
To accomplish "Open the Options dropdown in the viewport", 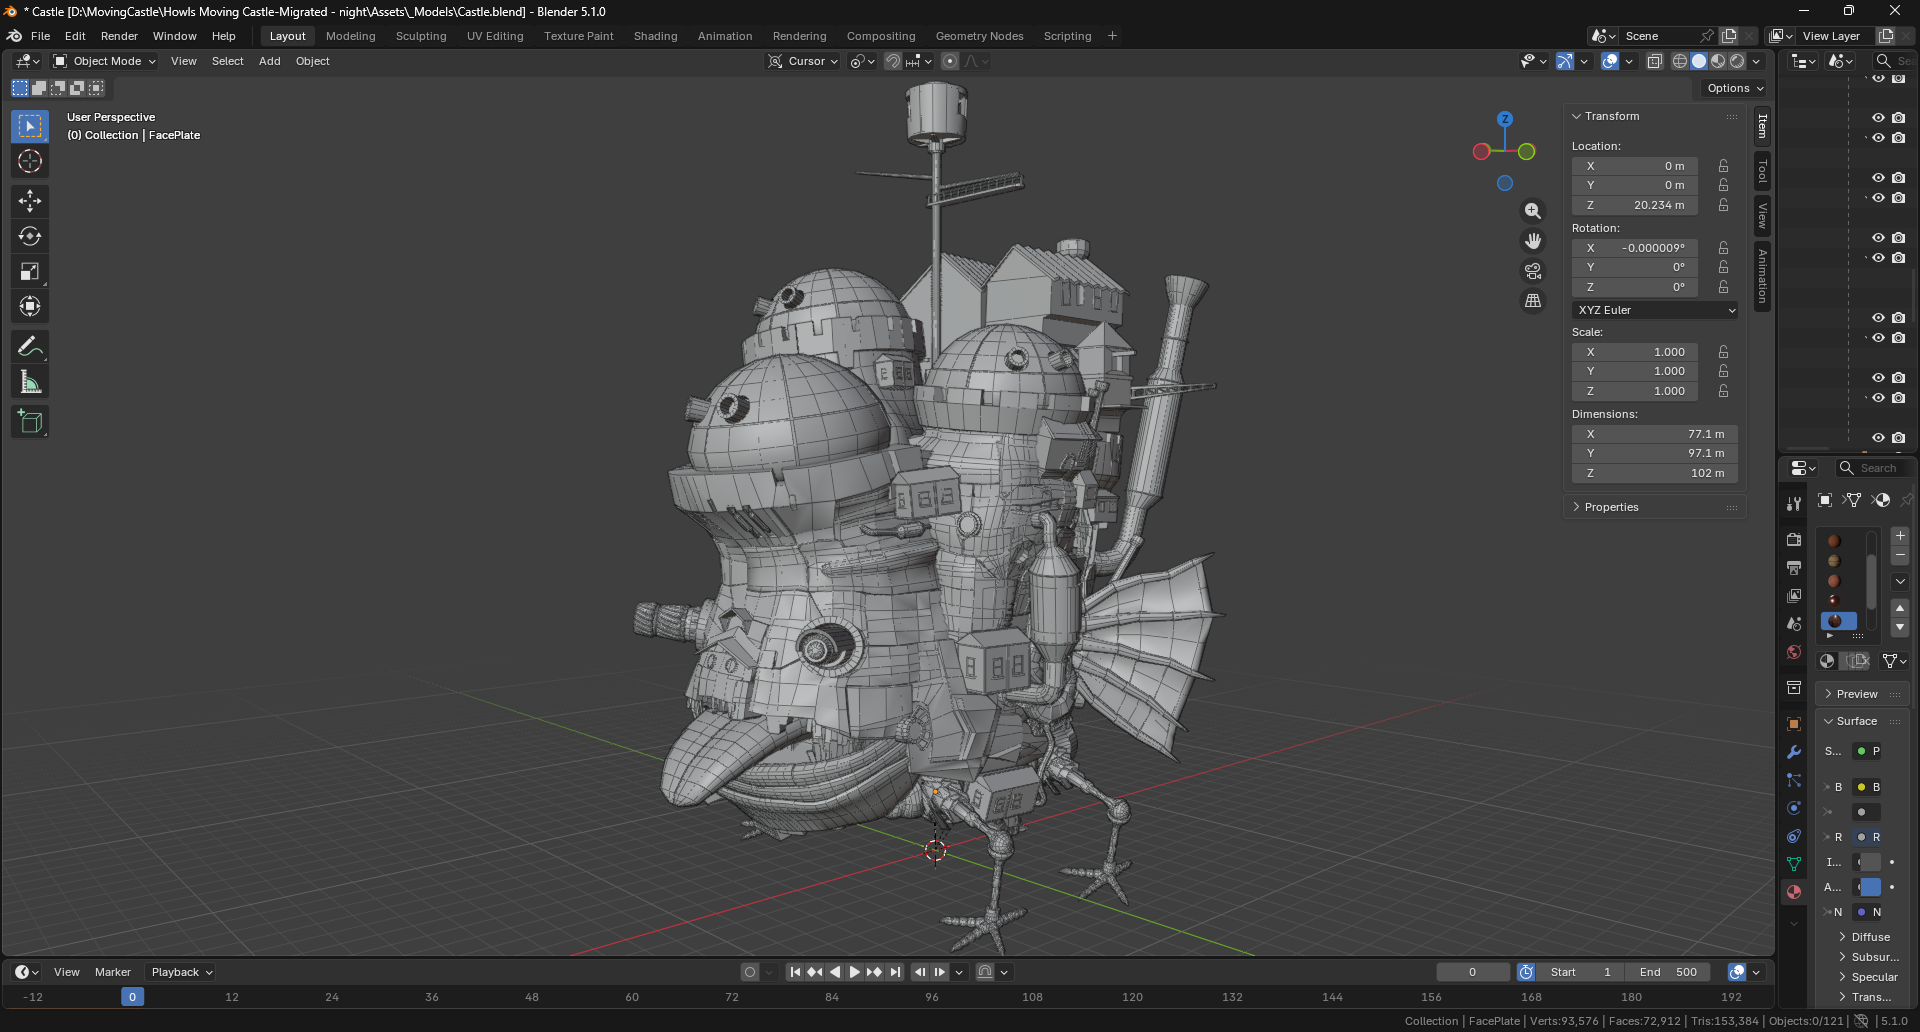I will pos(1735,88).
